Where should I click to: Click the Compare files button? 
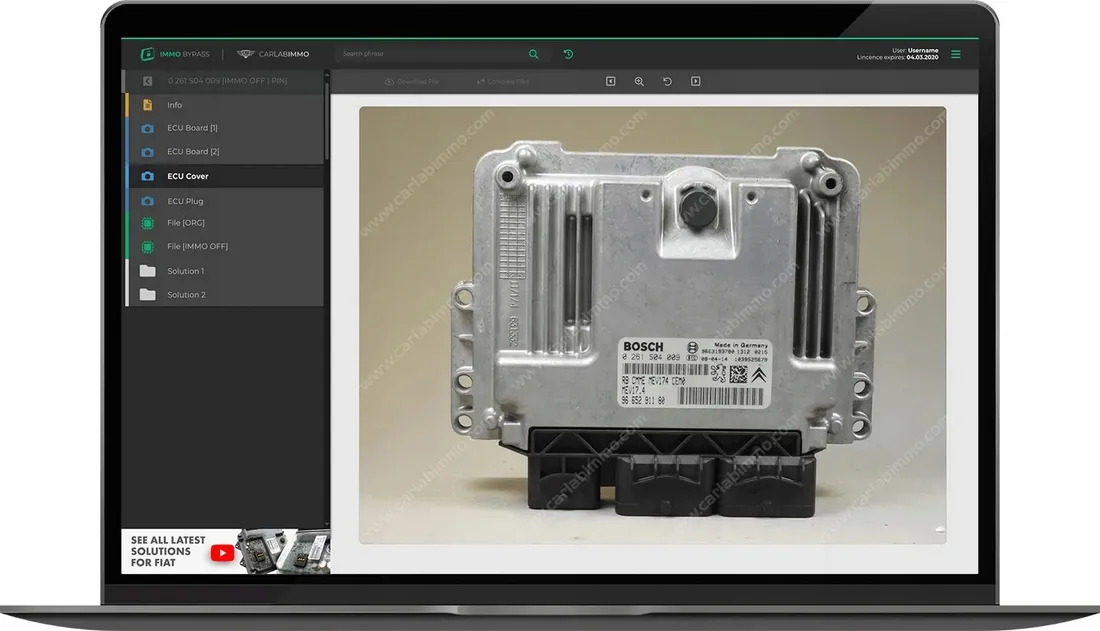503,81
